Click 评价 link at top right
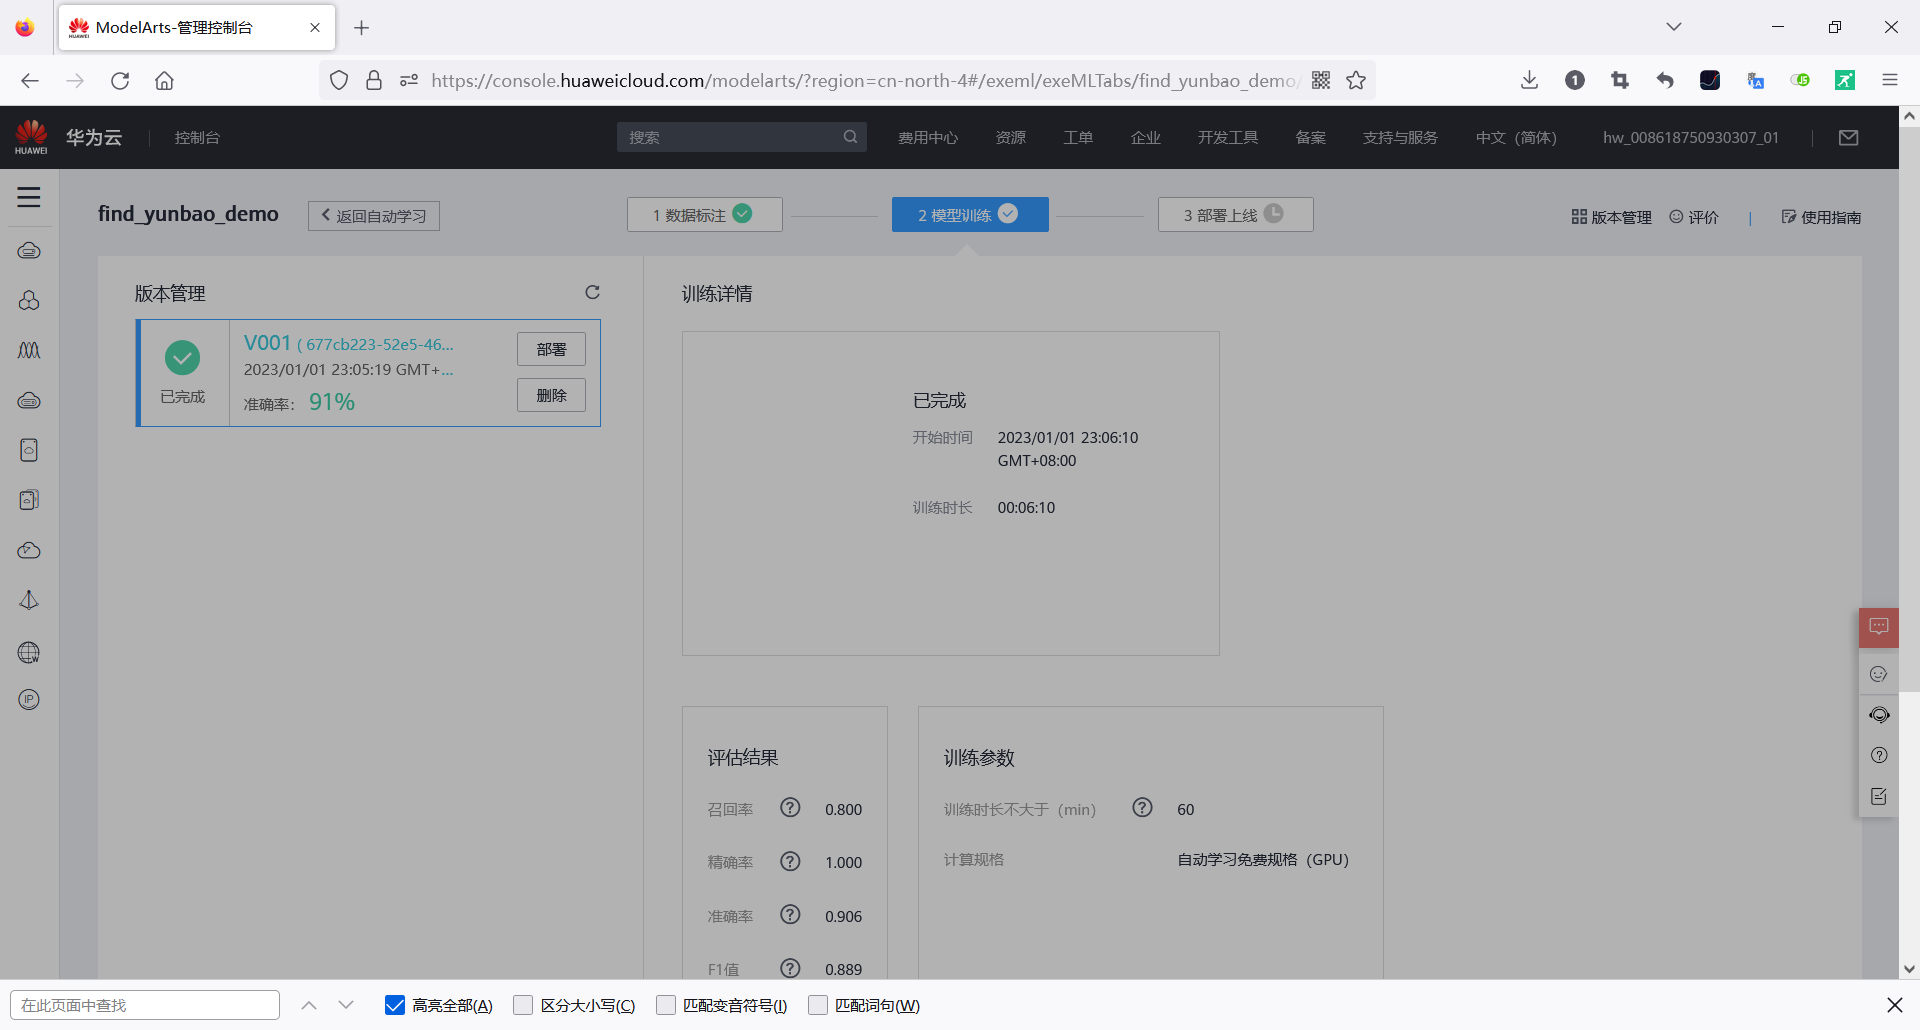The height and width of the screenshot is (1030, 1920). click(x=1694, y=217)
